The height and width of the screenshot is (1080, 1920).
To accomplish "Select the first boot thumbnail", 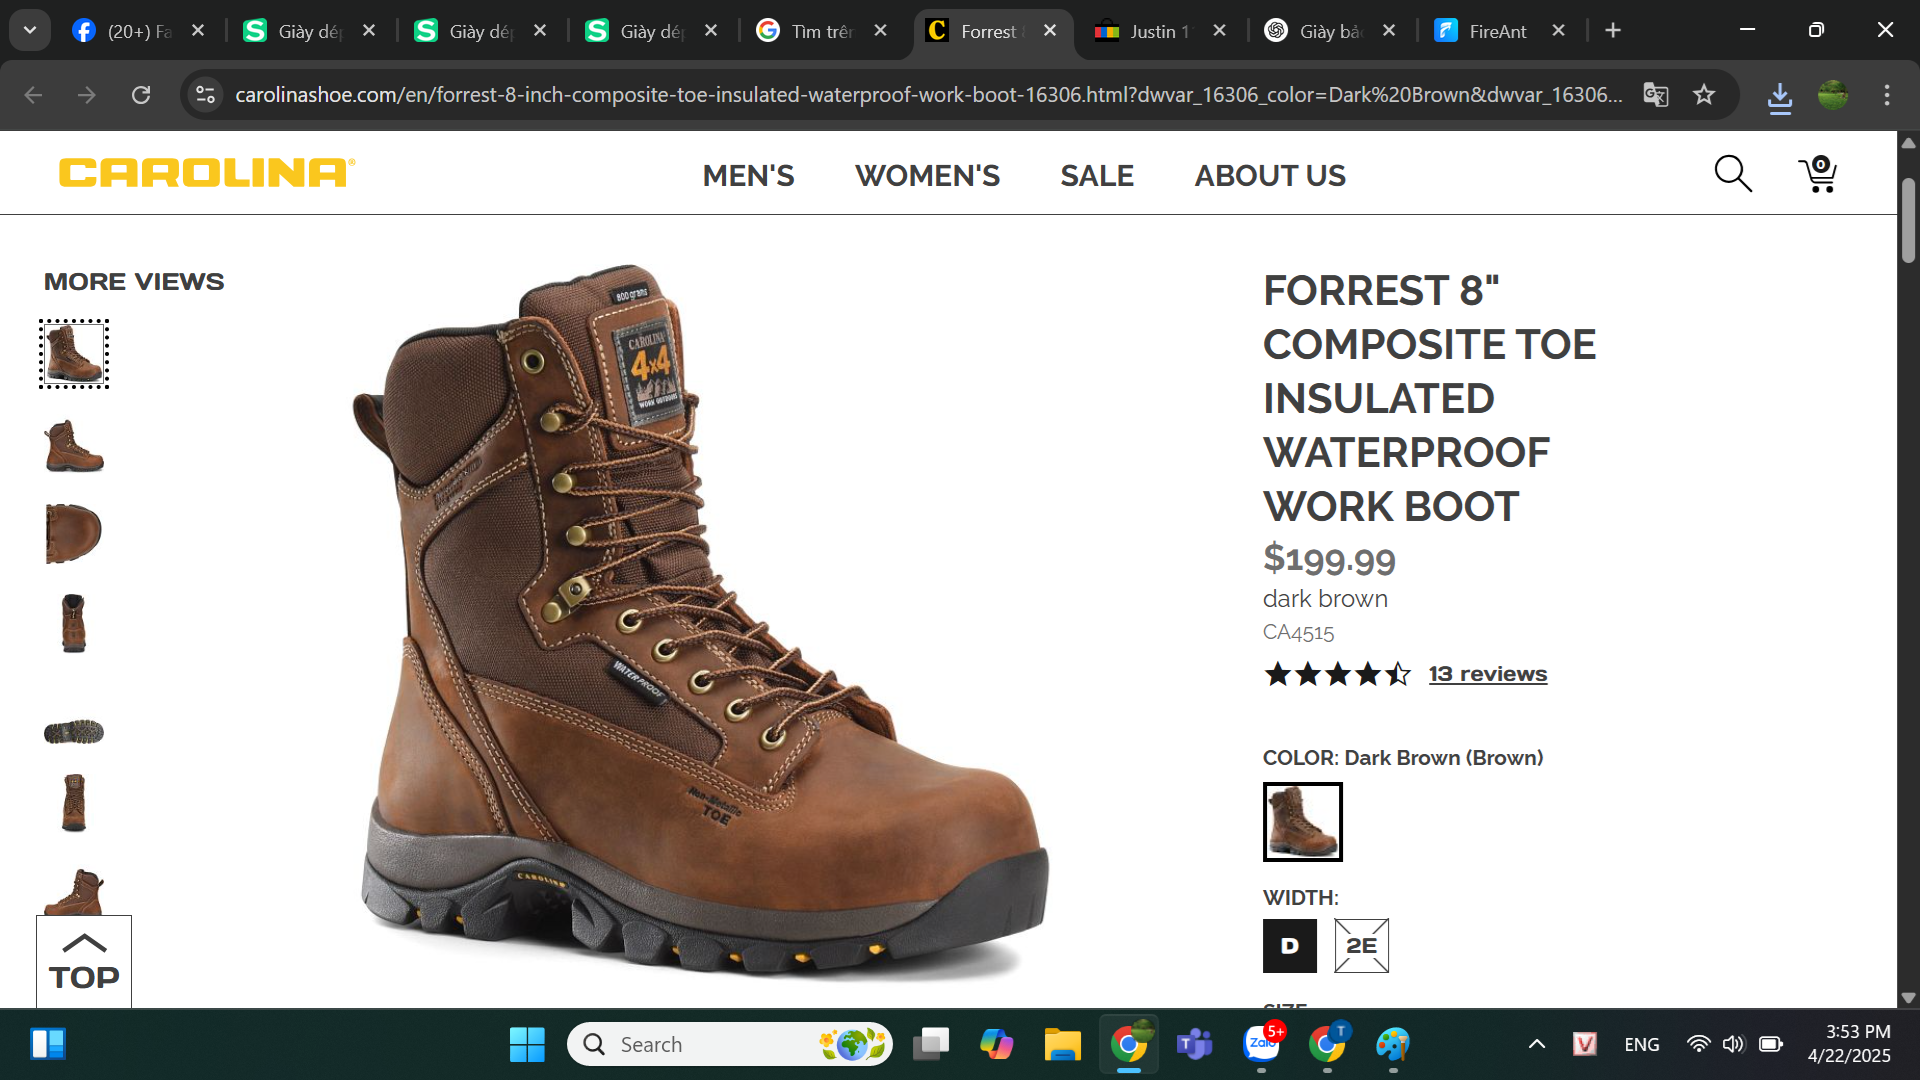I will 74,354.
